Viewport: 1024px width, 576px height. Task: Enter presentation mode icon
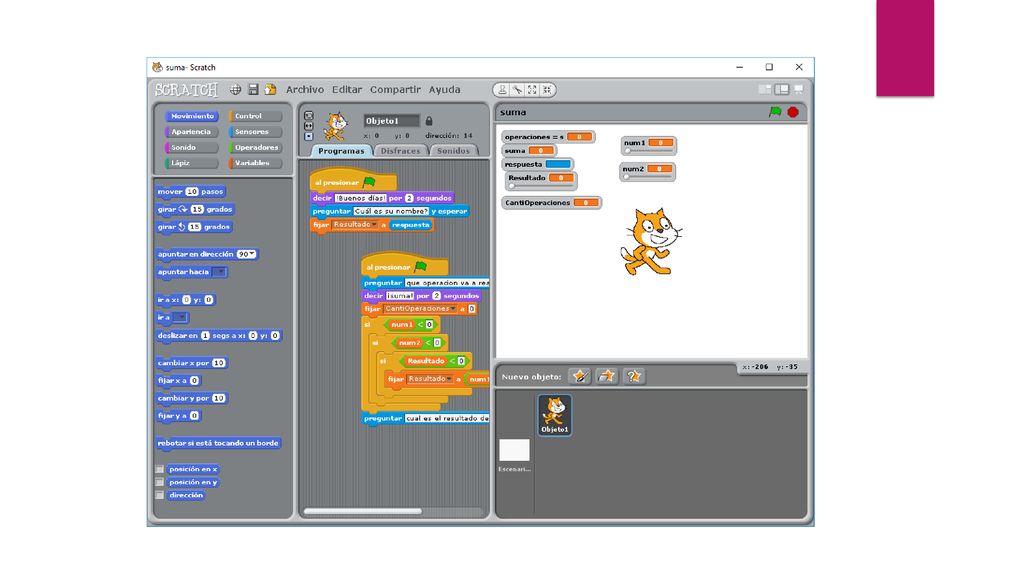tap(799, 89)
